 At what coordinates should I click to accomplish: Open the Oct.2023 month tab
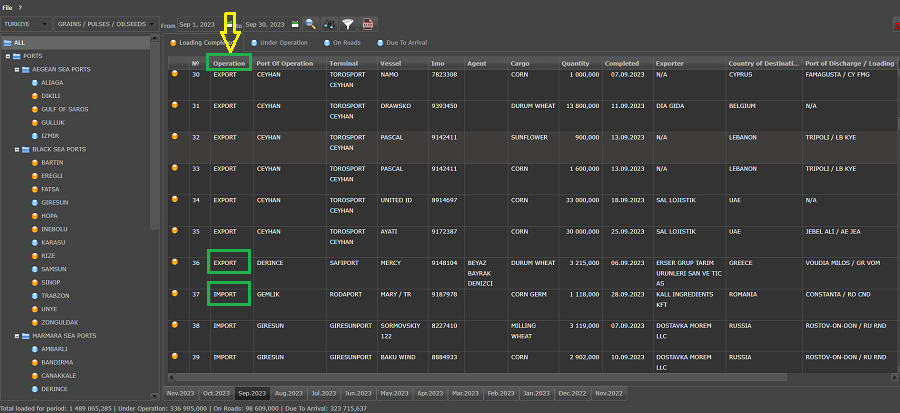216,393
